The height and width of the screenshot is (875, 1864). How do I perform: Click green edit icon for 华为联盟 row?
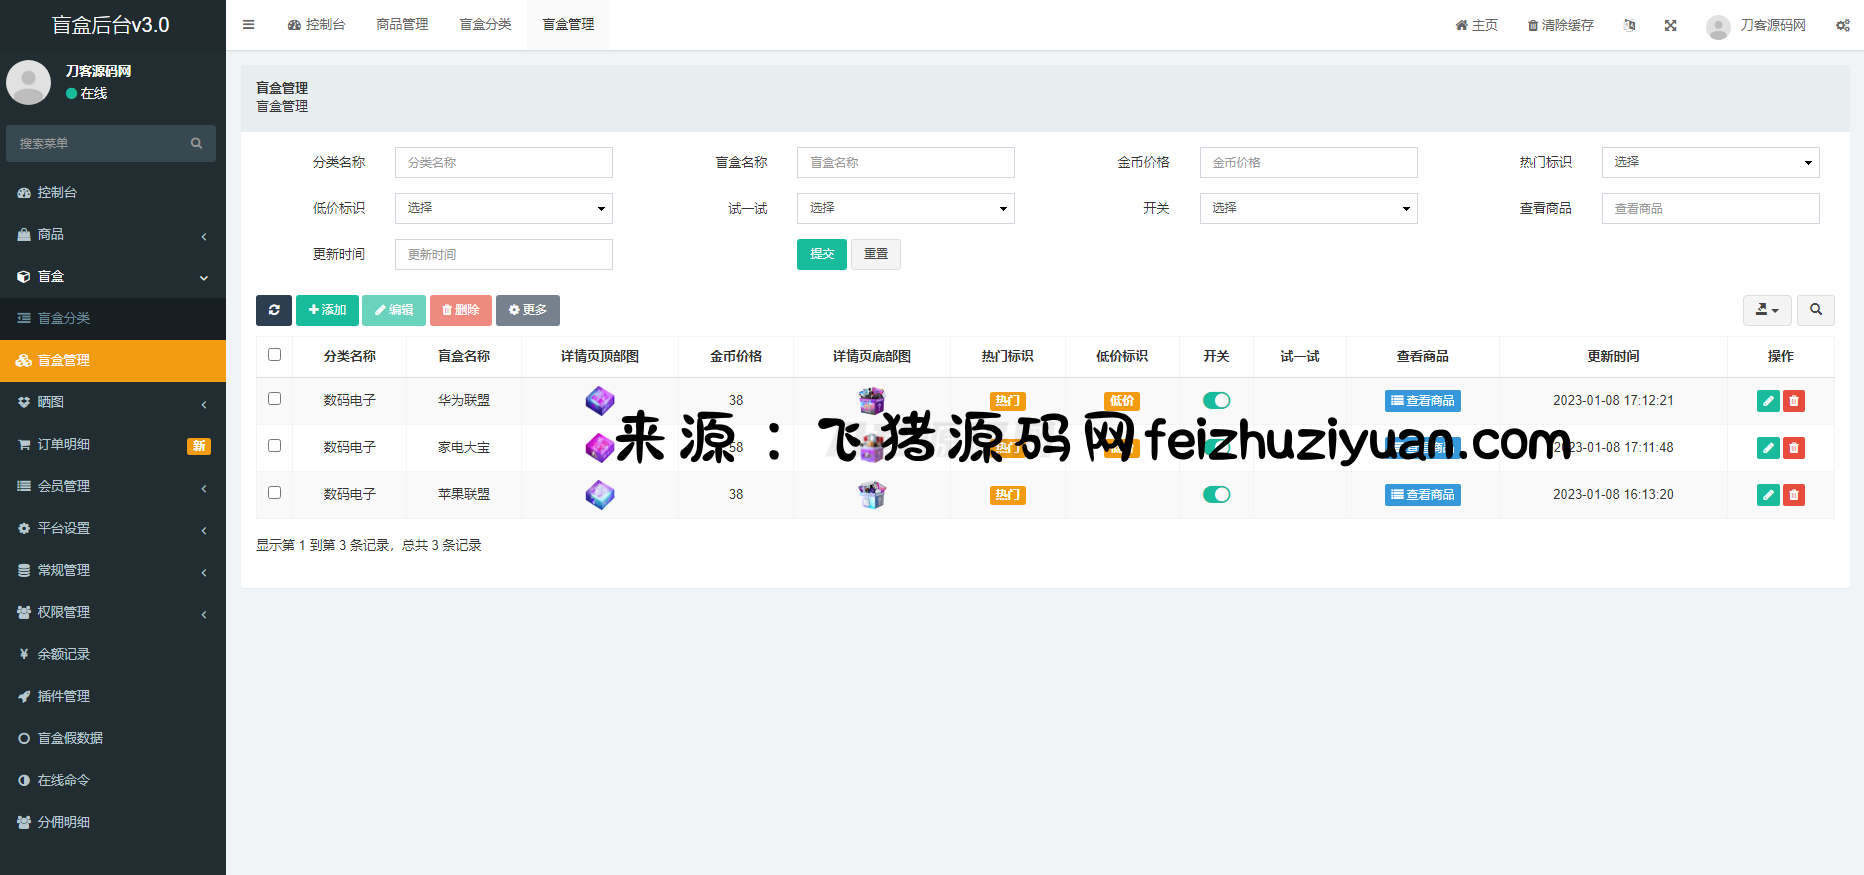1767,401
